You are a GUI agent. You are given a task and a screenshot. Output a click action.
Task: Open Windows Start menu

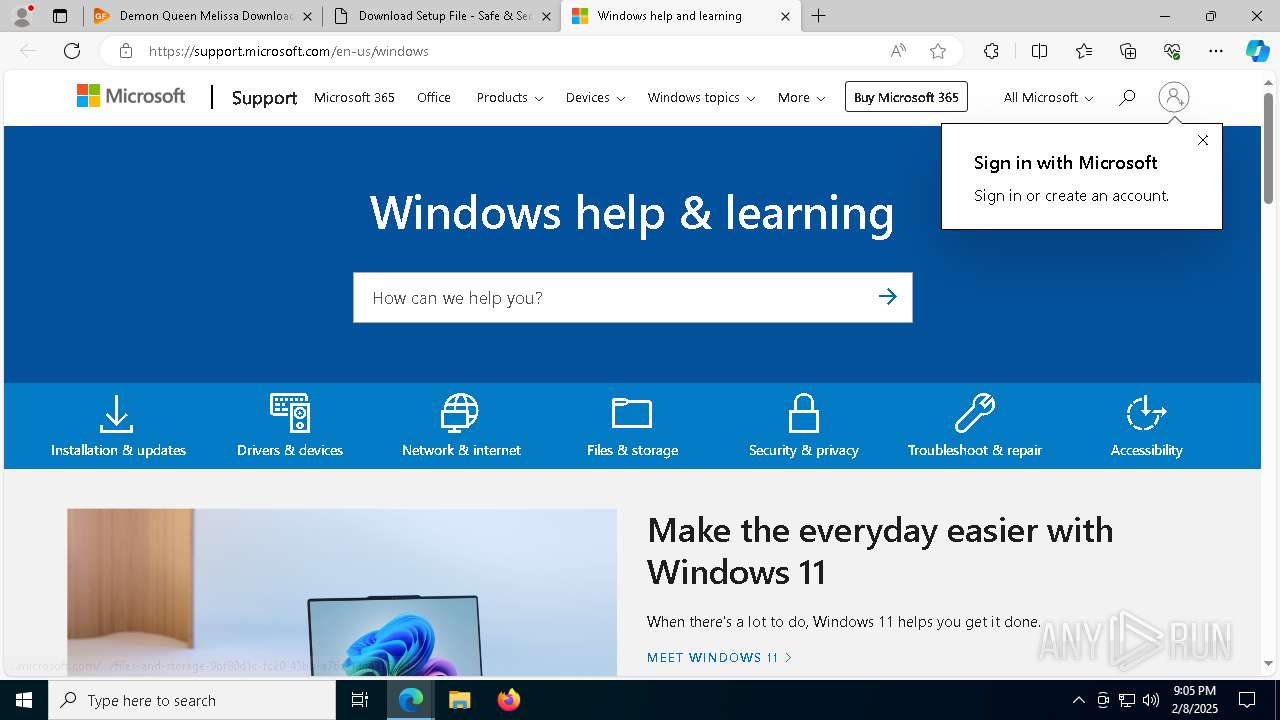24,700
